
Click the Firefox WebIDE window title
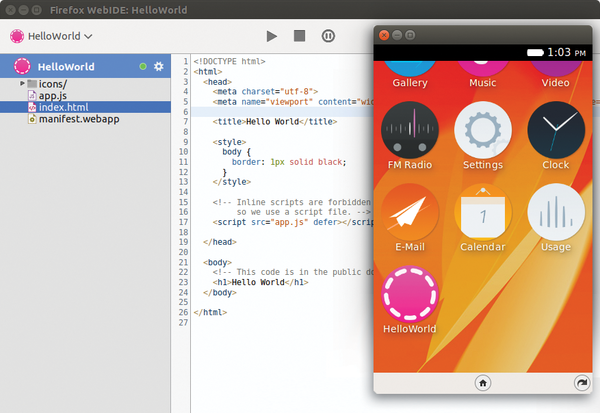click(x=119, y=10)
